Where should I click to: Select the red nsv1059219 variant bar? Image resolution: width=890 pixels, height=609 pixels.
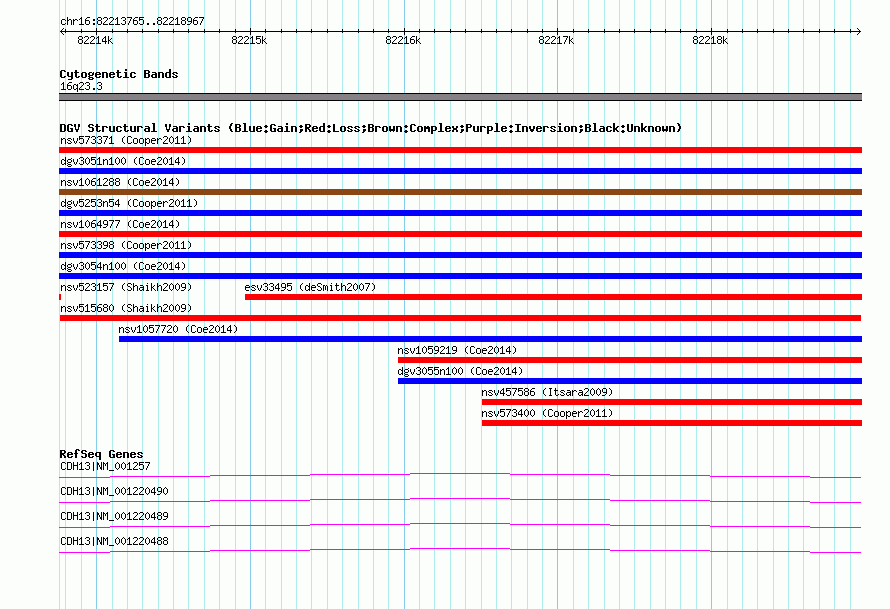click(630, 360)
